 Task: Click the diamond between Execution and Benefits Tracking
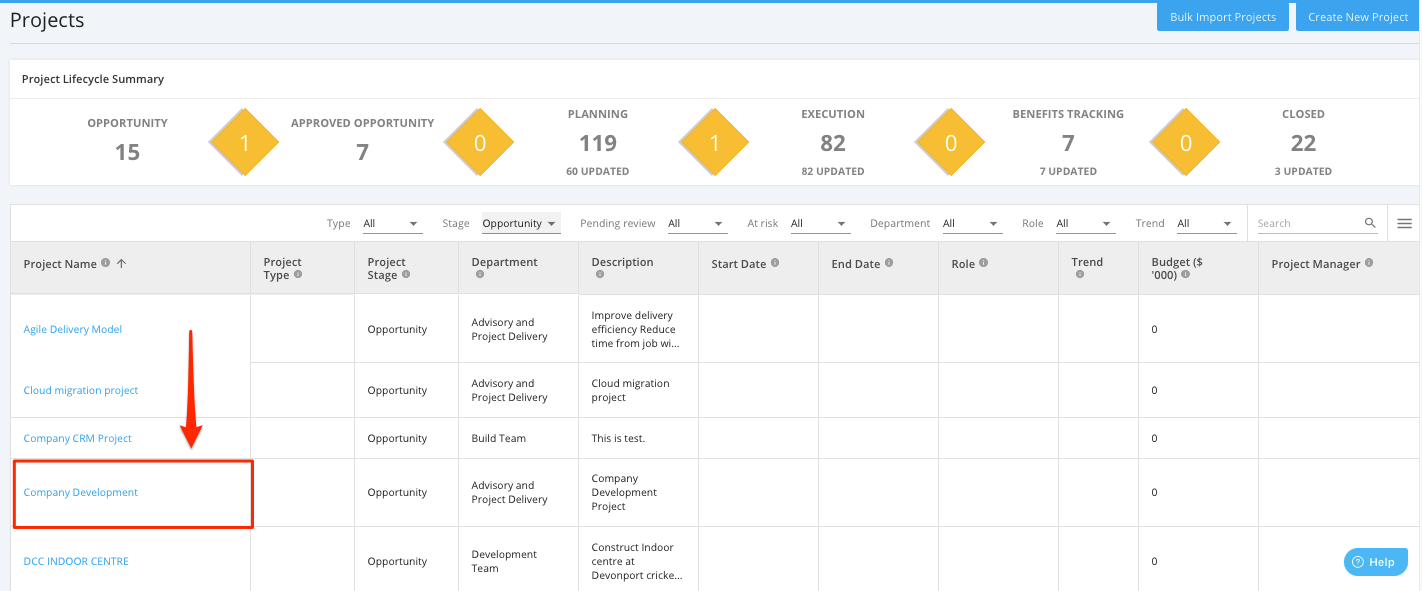[950, 143]
